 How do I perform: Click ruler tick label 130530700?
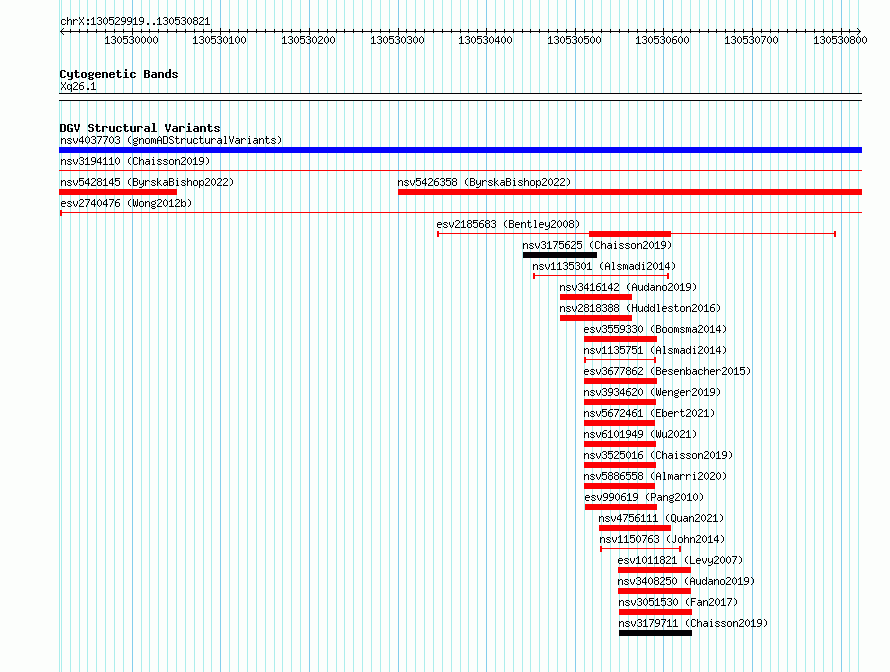[x=751, y=40]
